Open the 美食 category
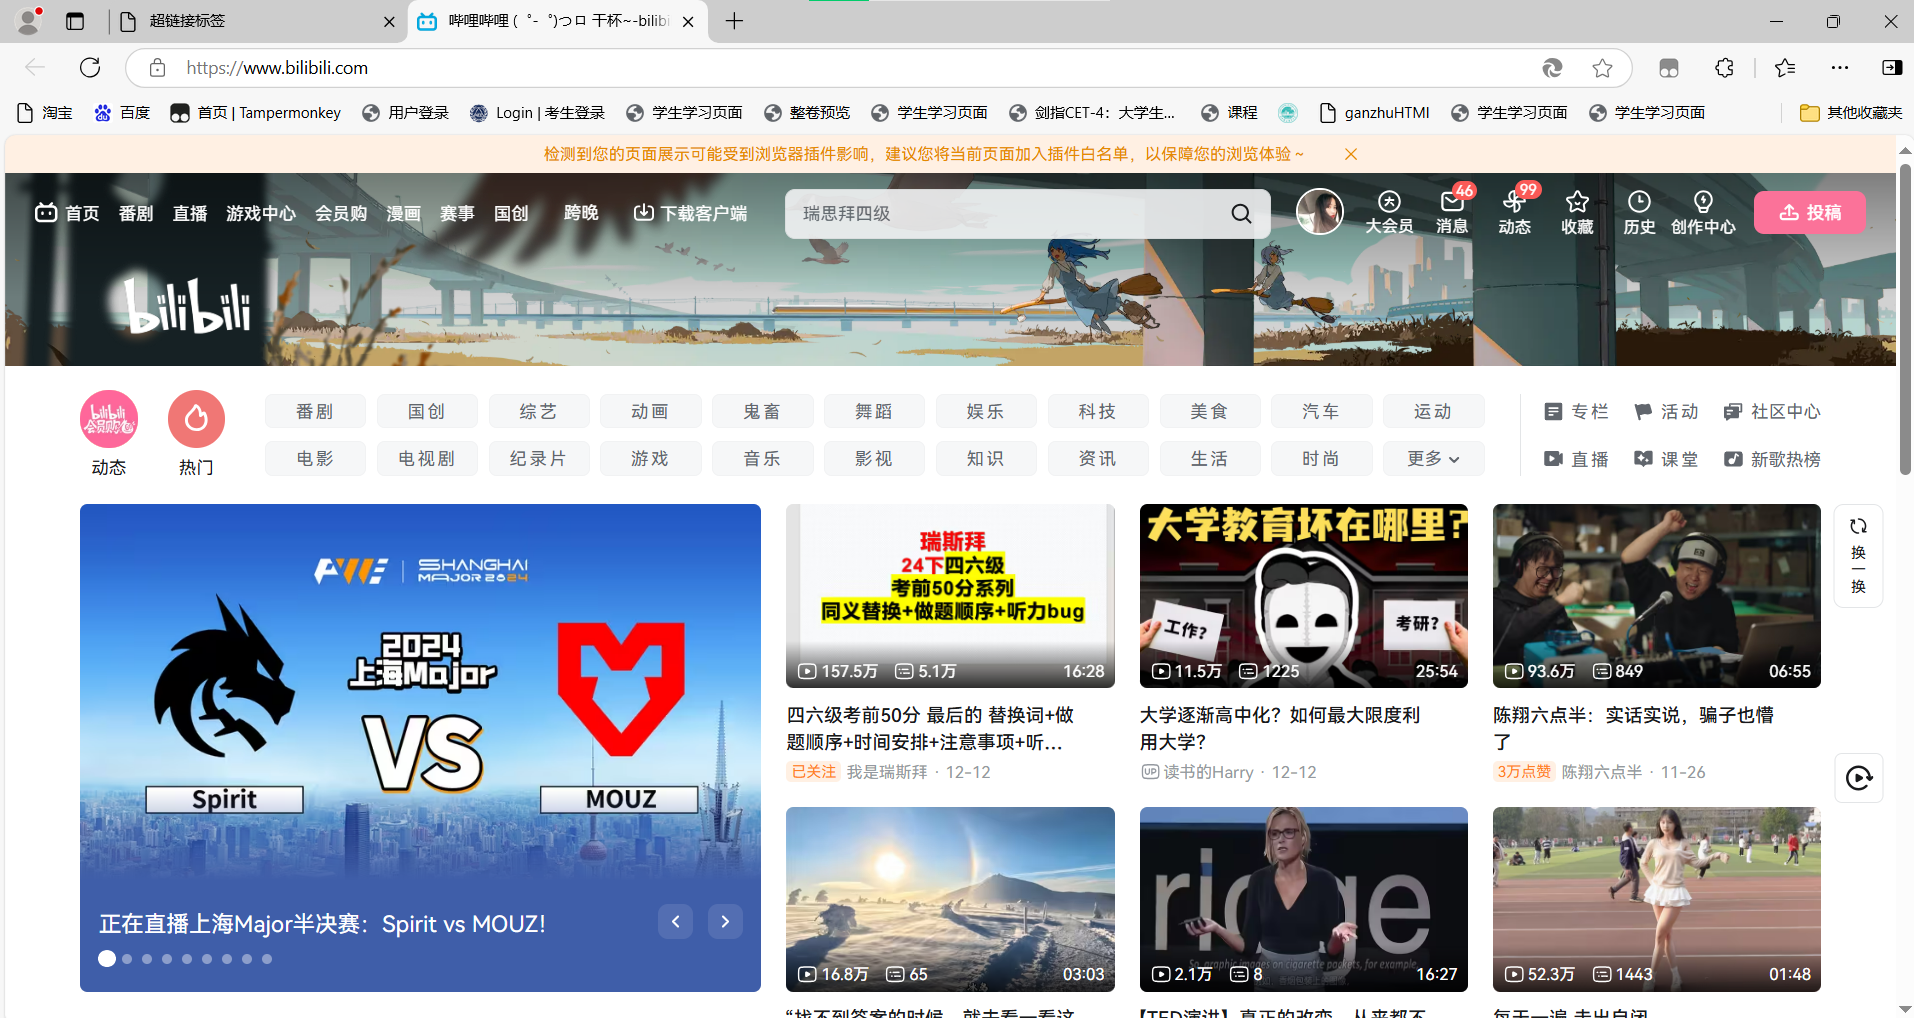1914x1018 pixels. point(1209,411)
